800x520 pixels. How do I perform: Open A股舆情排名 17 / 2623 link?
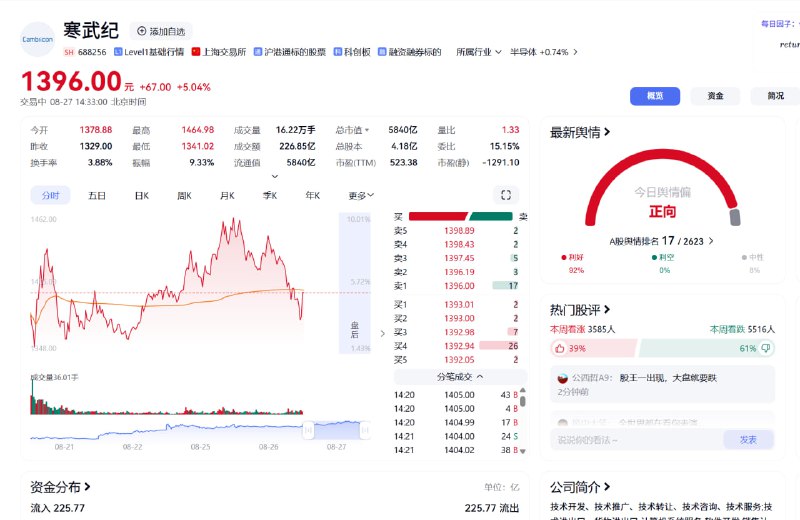661,241
